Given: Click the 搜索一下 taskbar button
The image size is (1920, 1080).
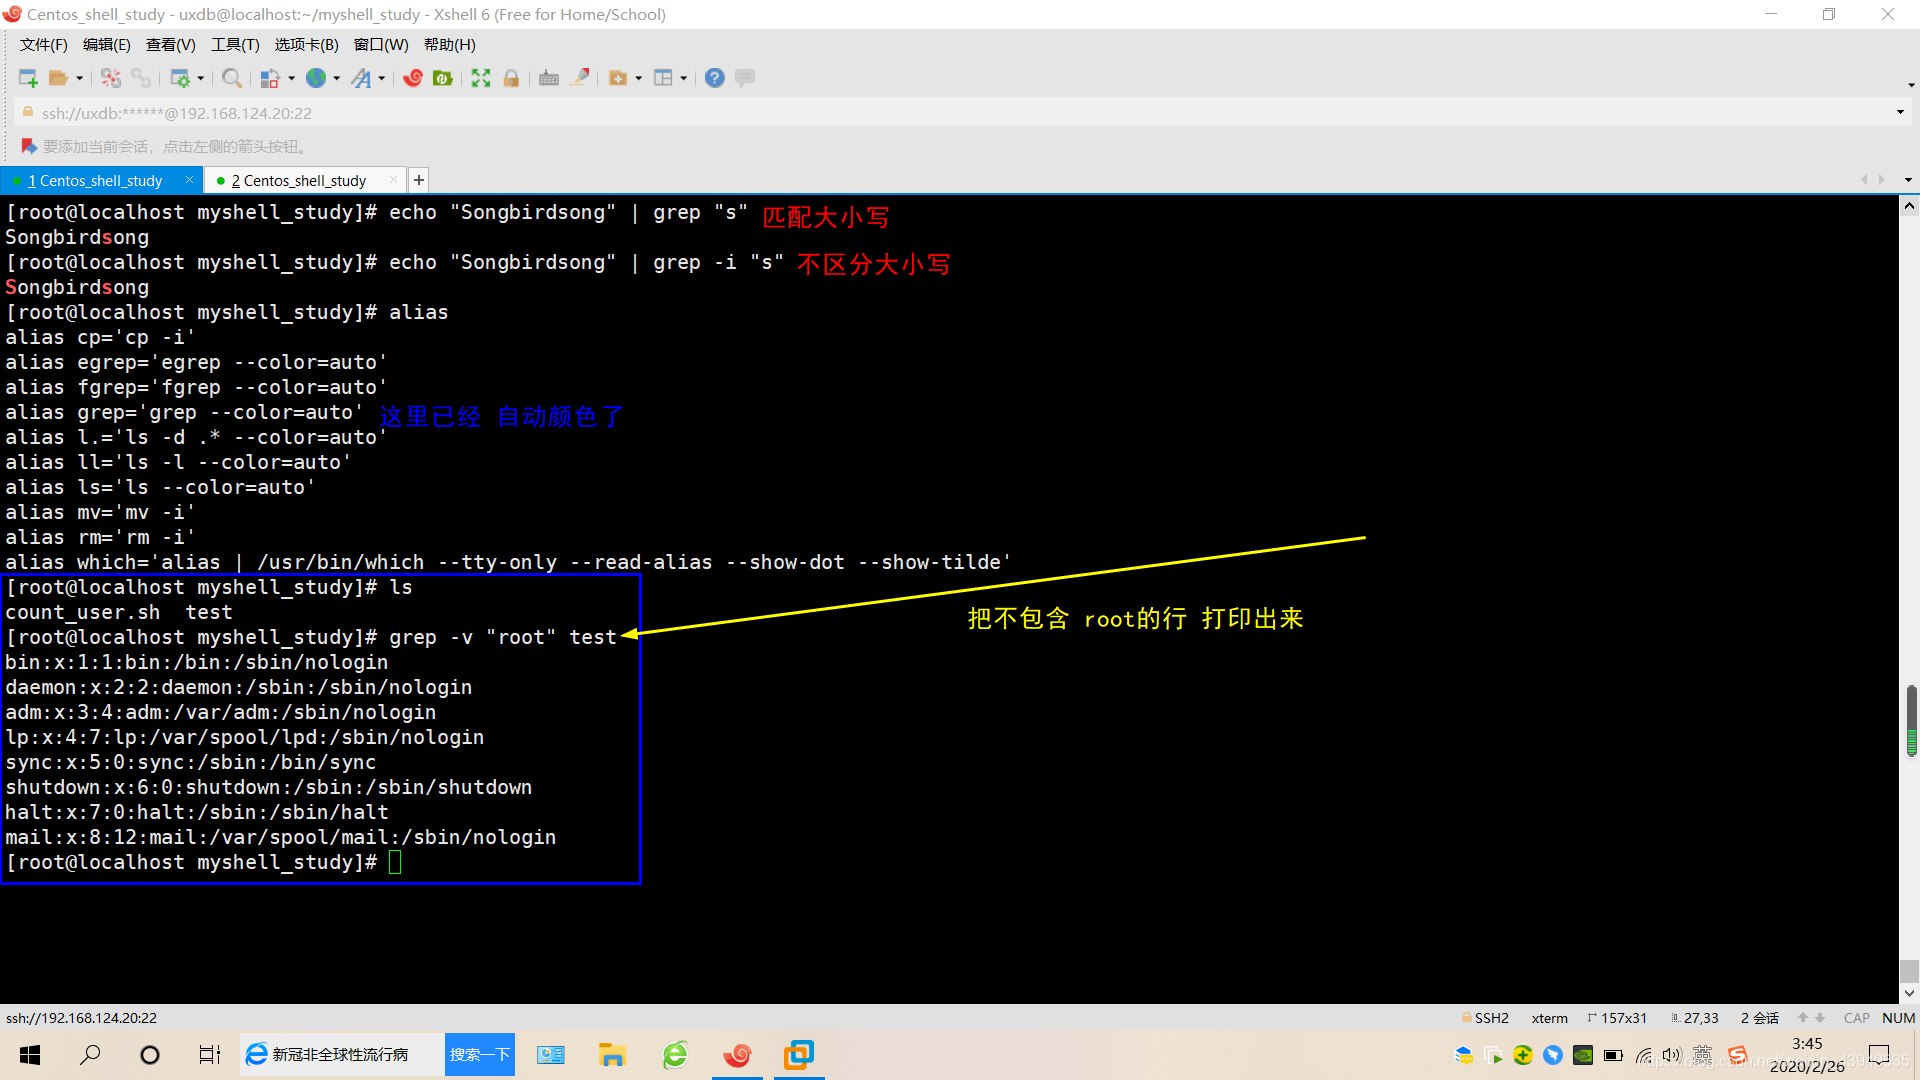Looking at the screenshot, I should pyautogui.click(x=480, y=1055).
